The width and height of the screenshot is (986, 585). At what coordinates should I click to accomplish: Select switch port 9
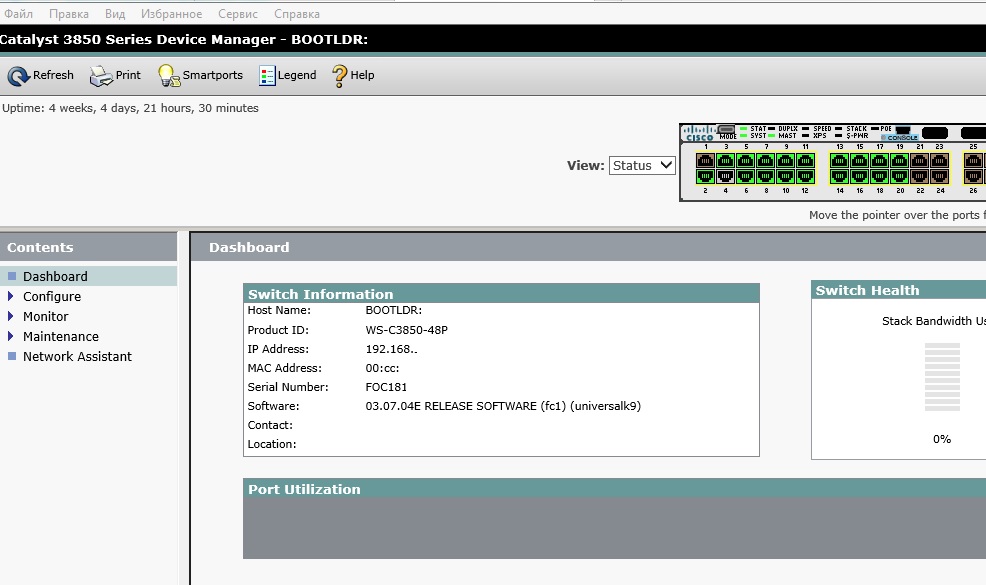(x=786, y=160)
